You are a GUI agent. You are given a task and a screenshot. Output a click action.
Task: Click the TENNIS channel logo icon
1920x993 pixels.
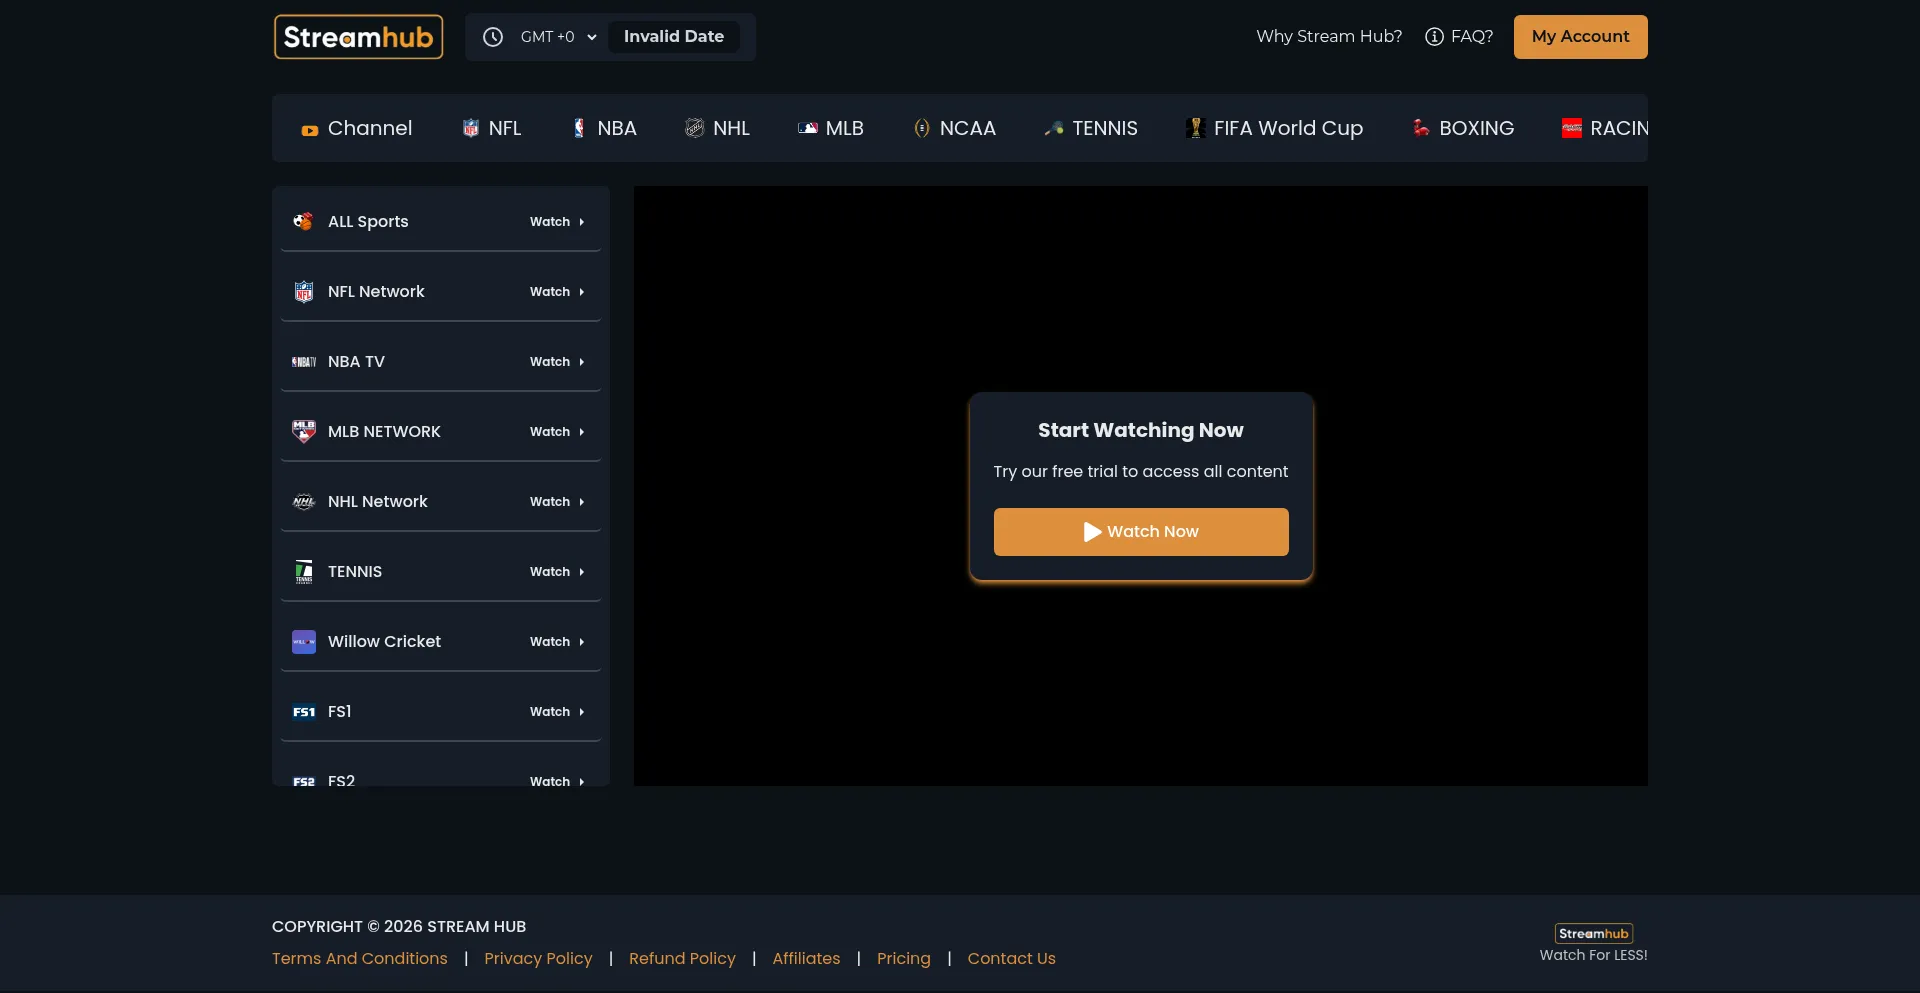click(x=304, y=571)
